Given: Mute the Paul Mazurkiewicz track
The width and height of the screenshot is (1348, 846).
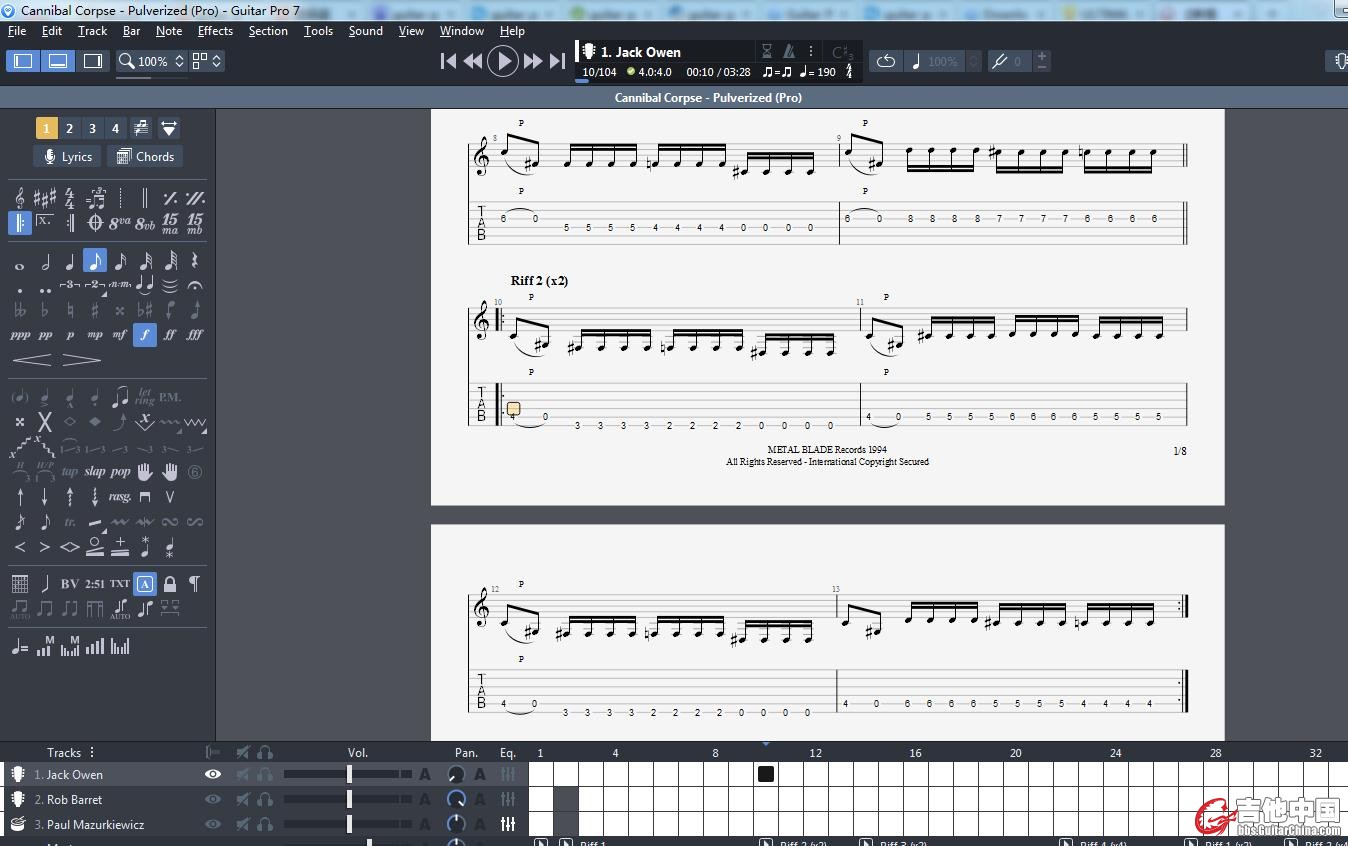Looking at the screenshot, I should point(242,825).
